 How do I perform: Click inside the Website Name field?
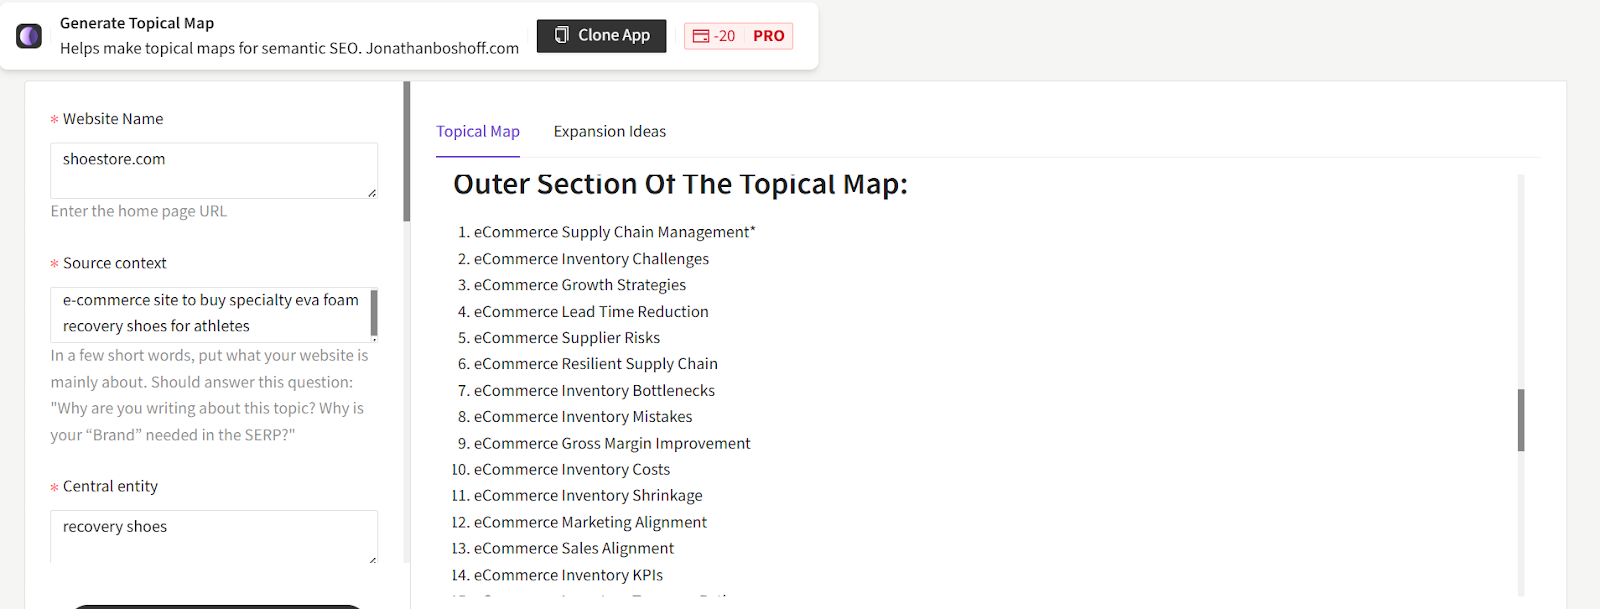[213, 170]
